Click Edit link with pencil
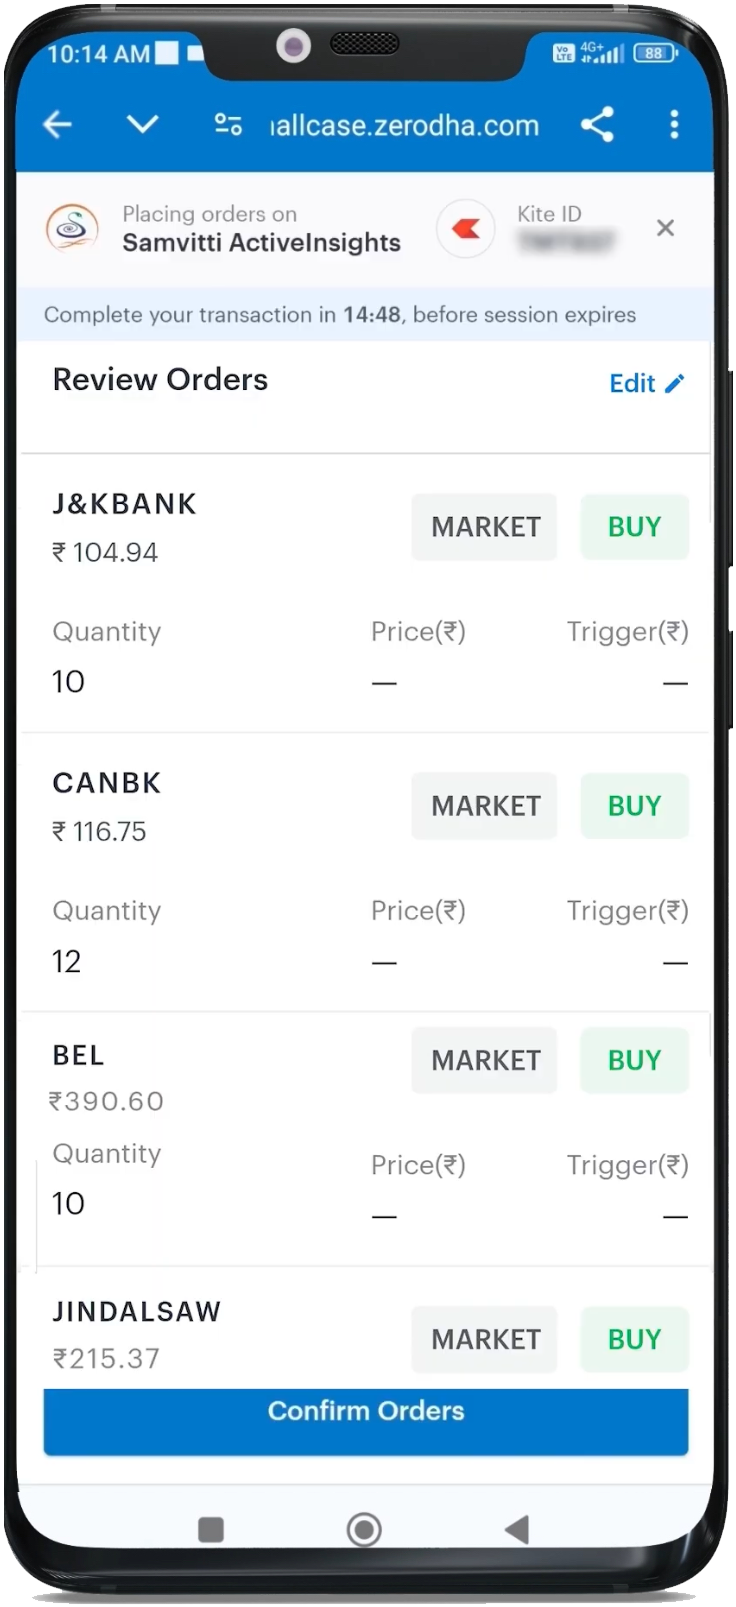 coord(647,384)
